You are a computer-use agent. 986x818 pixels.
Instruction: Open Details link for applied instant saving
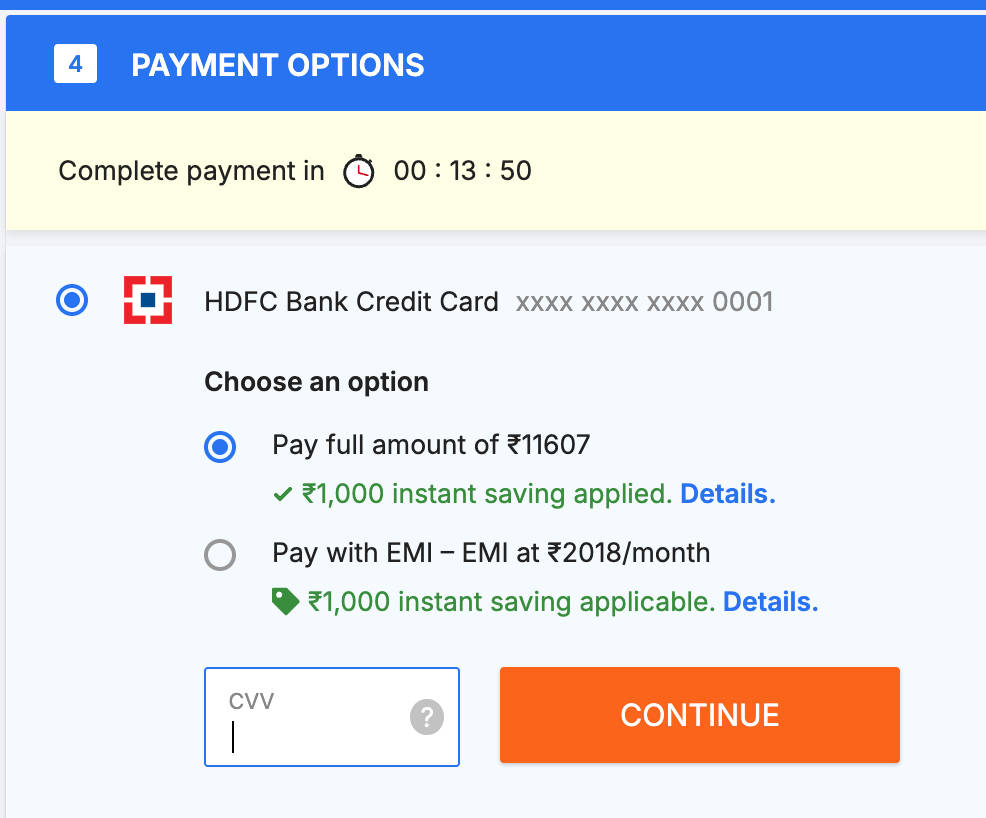(727, 494)
